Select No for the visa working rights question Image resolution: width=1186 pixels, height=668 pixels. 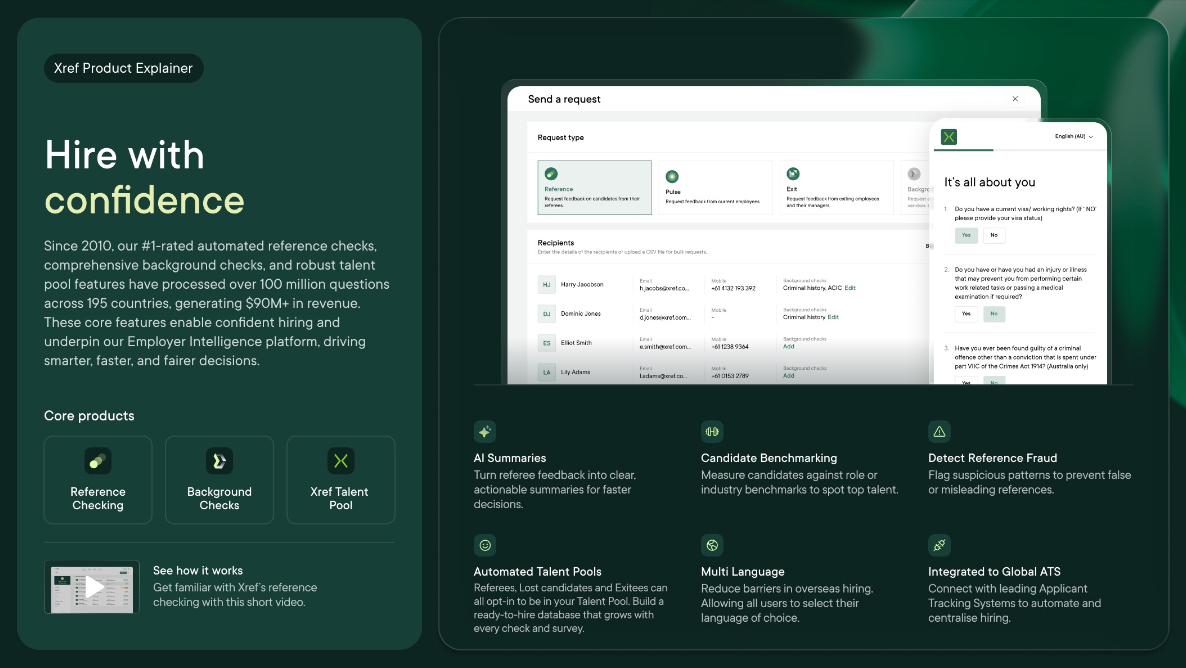coord(994,235)
